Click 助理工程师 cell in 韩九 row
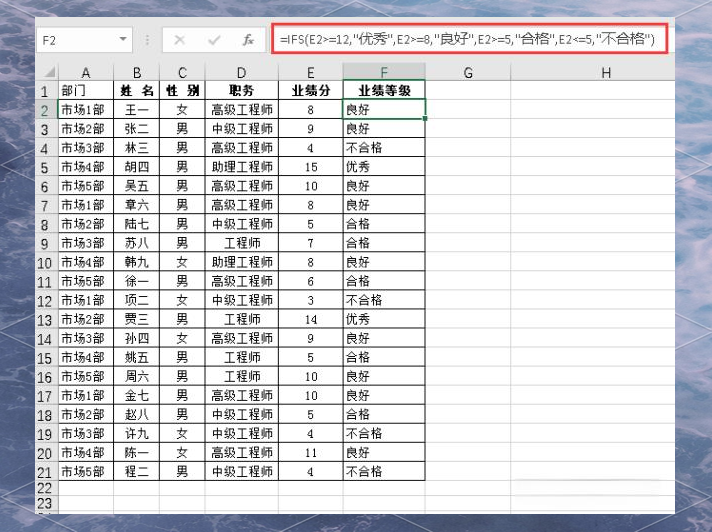This screenshot has height=532, width=712. [x=242, y=262]
